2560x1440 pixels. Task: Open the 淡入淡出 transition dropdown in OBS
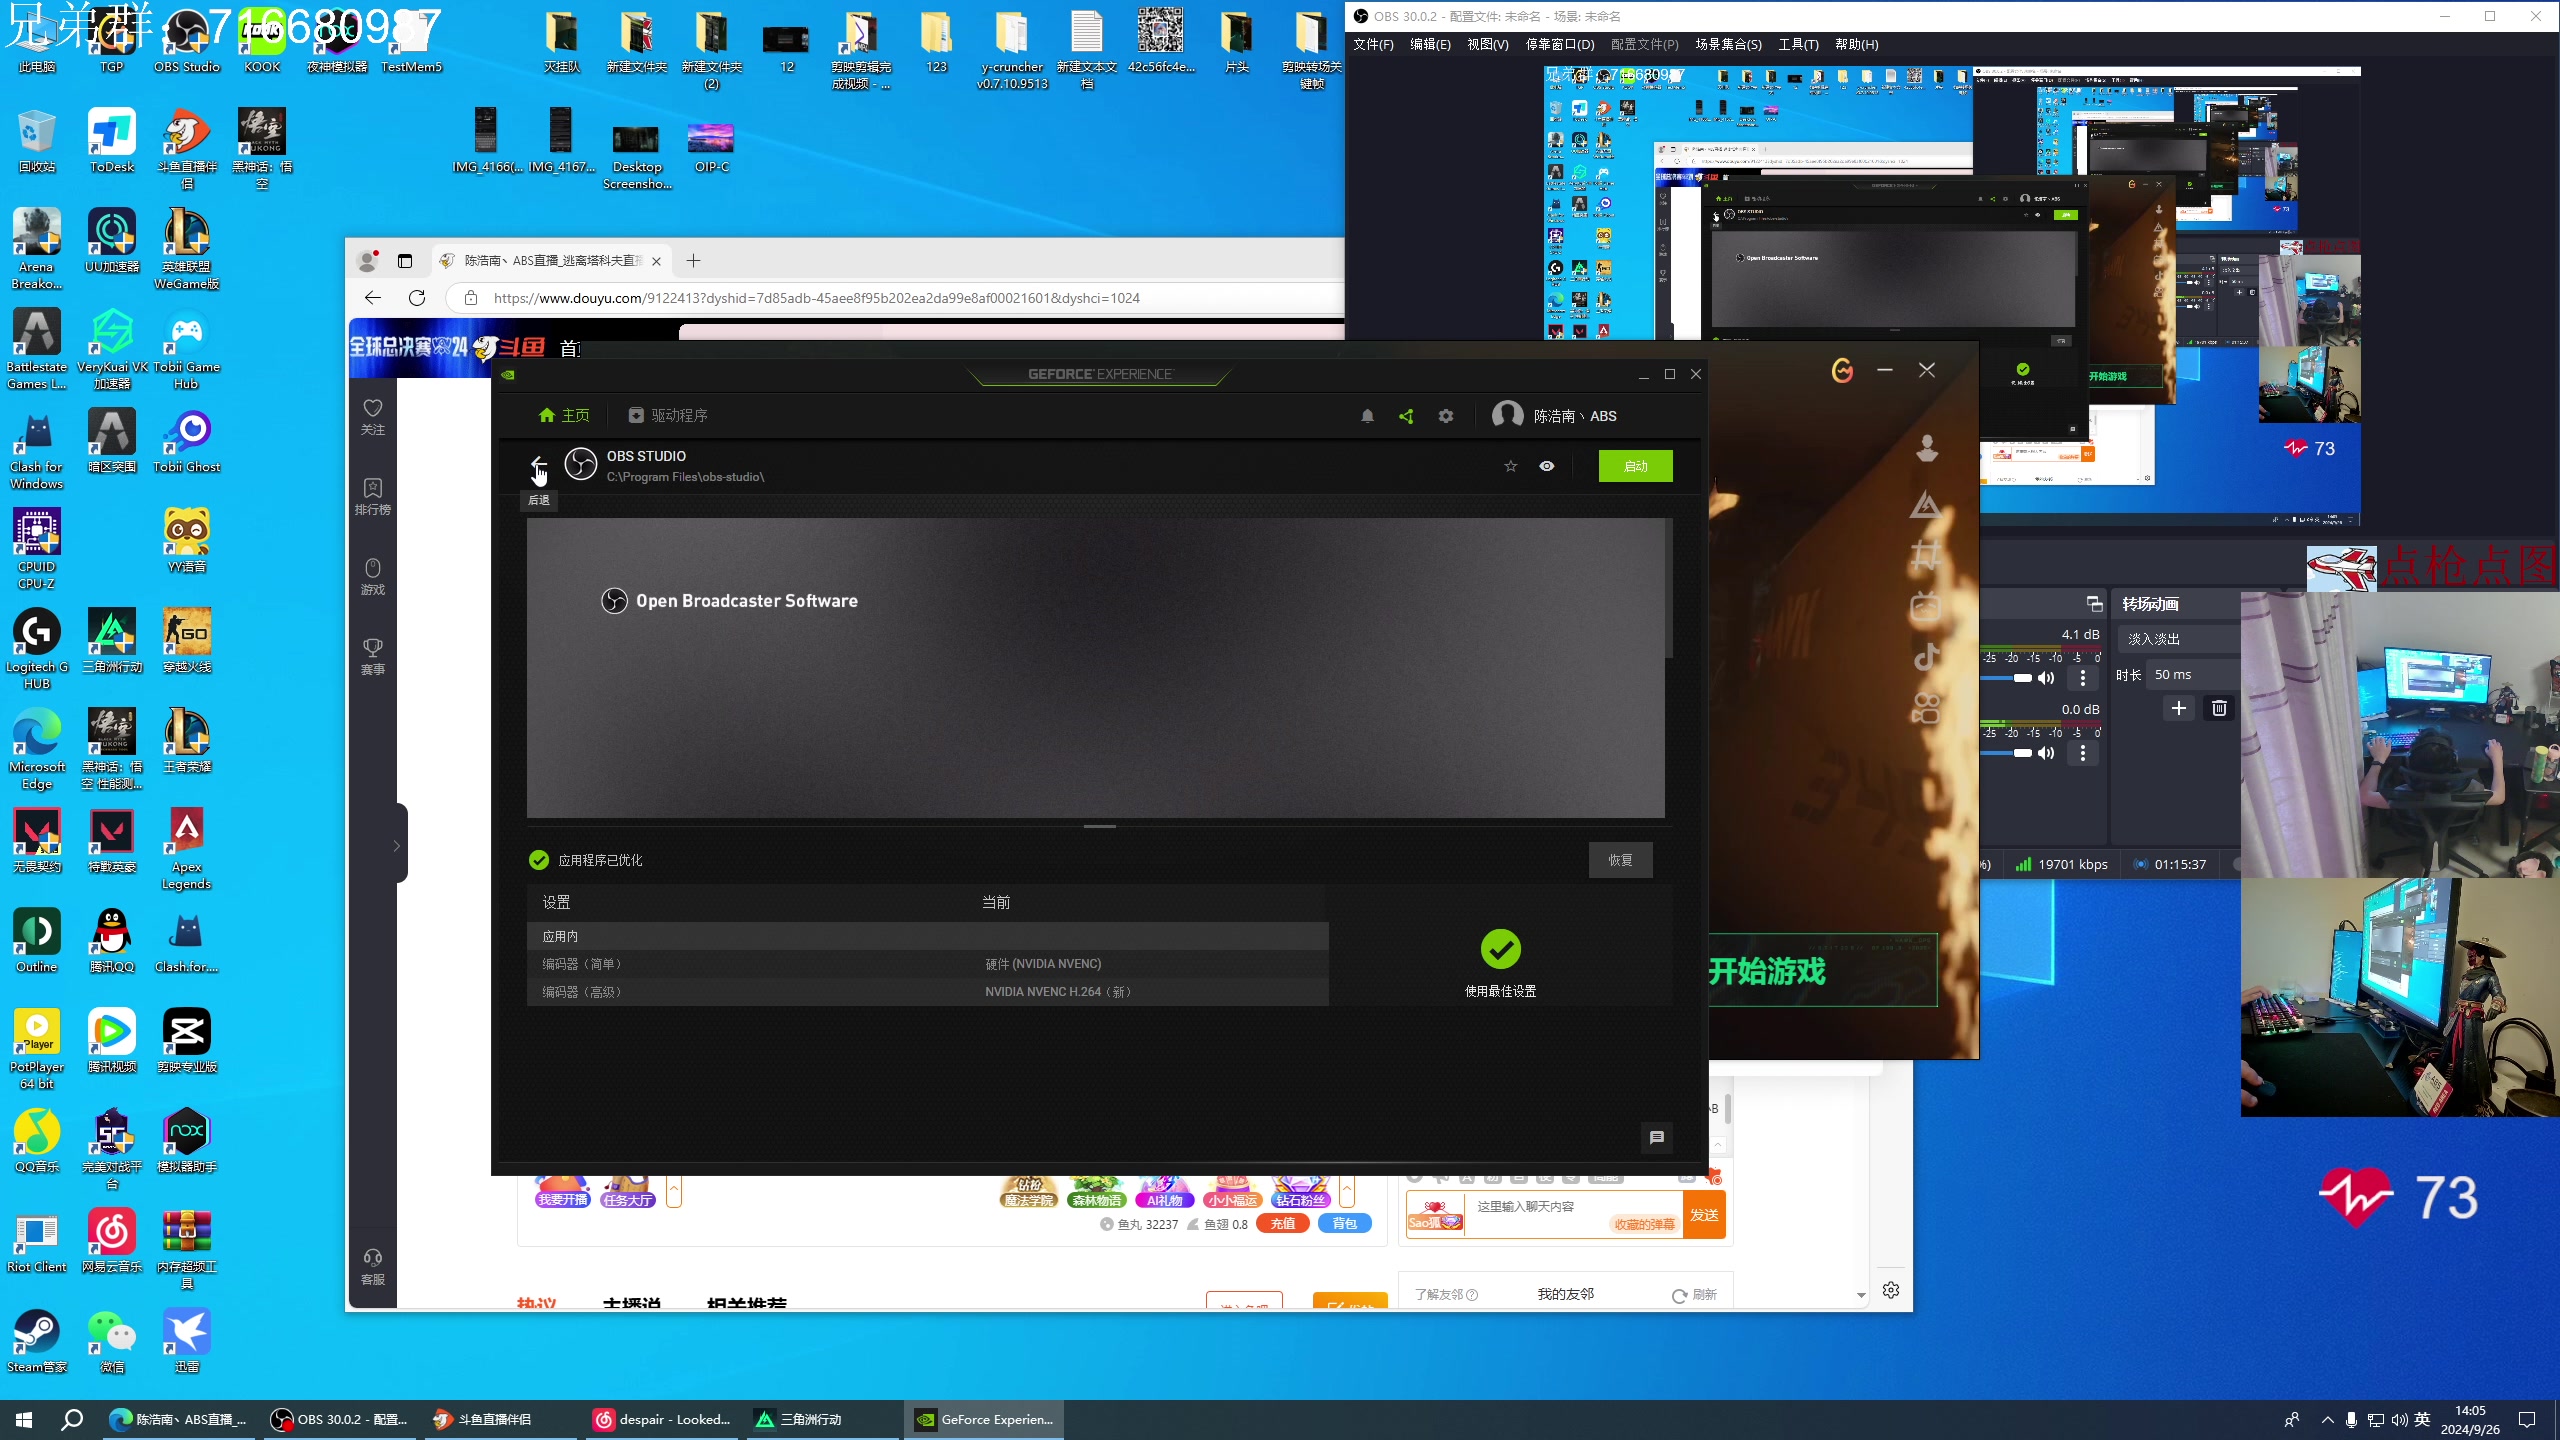(2180, 639)
